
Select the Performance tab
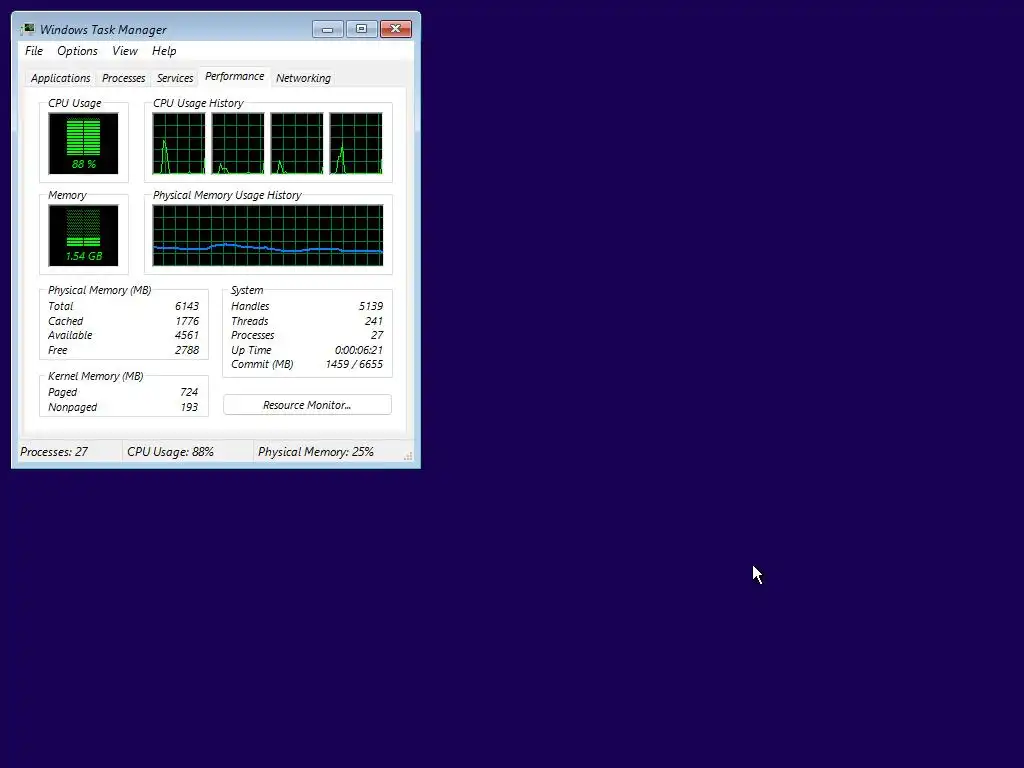click(x=234, y=76)
